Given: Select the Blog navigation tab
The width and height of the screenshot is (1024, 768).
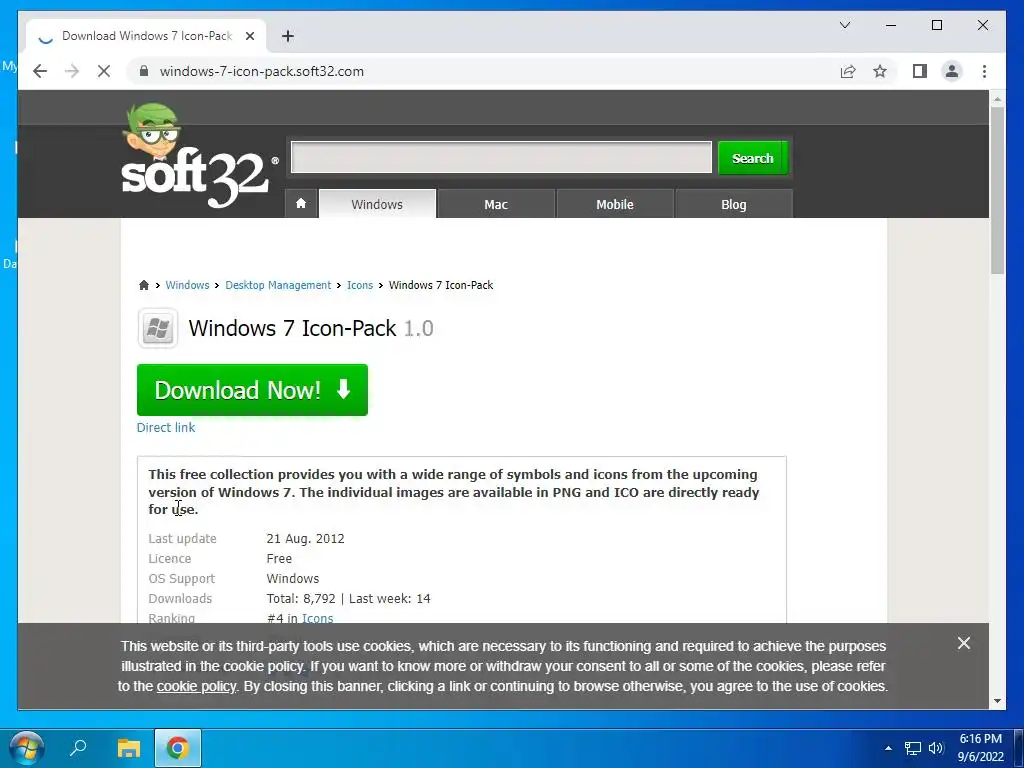Looking at the screenshot, I should (x=733, y=204).
